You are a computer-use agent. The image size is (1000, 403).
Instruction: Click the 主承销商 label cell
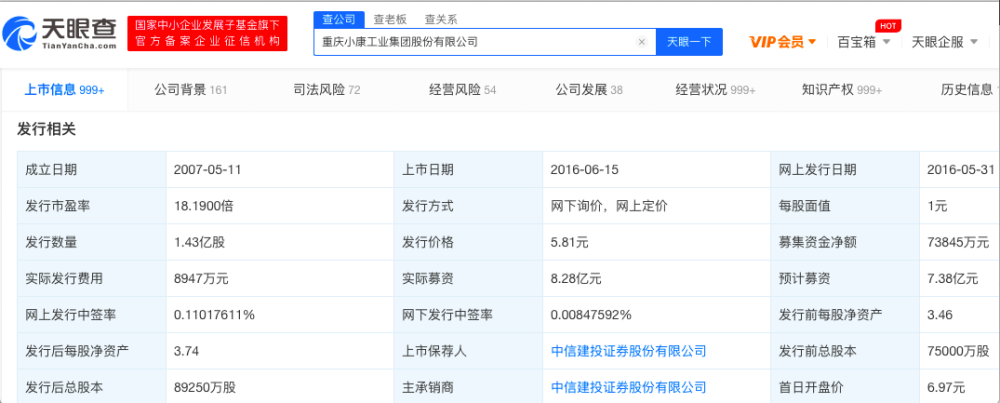pyautogui.click(x=468, y=387)
